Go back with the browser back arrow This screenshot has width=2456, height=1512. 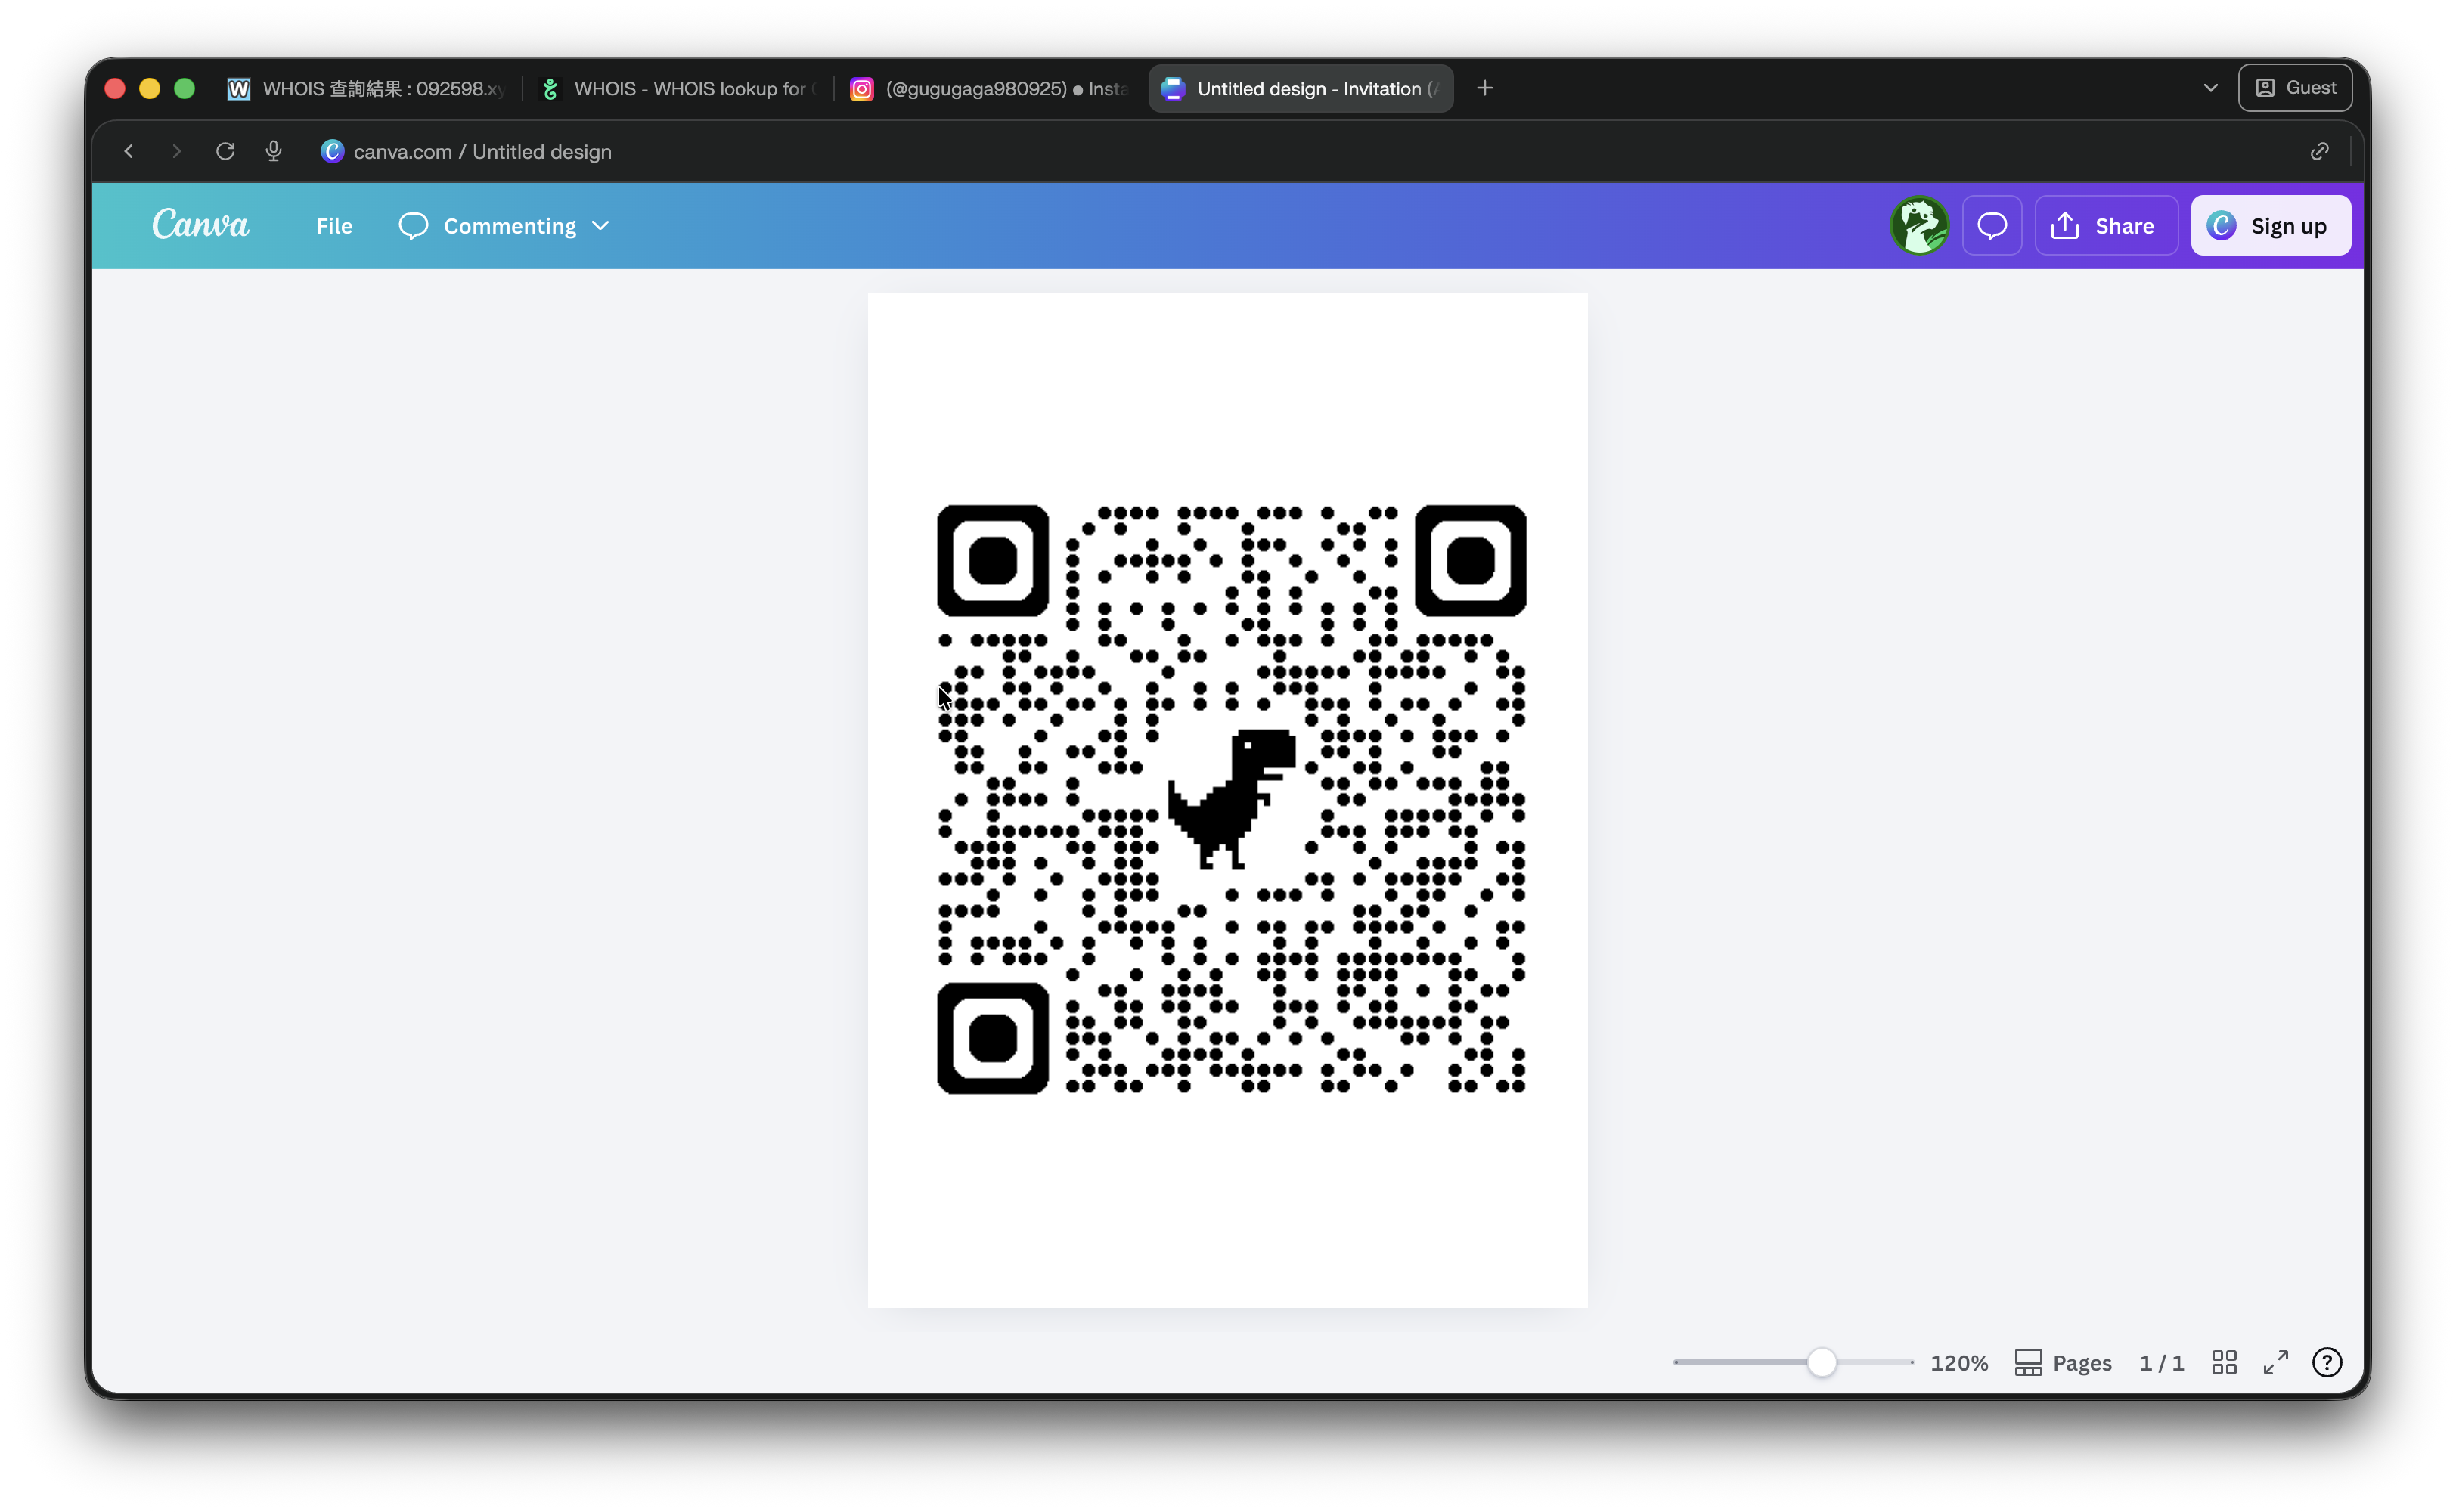[129, 151]
